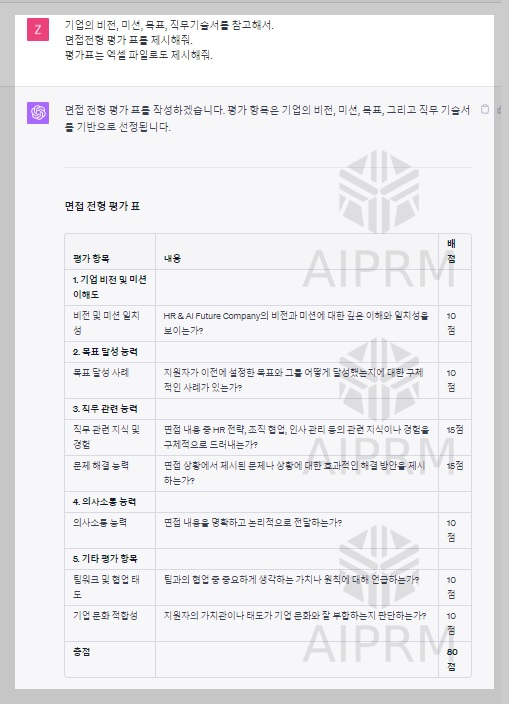This screenshot has width=509, height=704.
Task: Click the reply text '면접 전형 평가 표를 작성하겠습니다'
Action: pos(145,110)
